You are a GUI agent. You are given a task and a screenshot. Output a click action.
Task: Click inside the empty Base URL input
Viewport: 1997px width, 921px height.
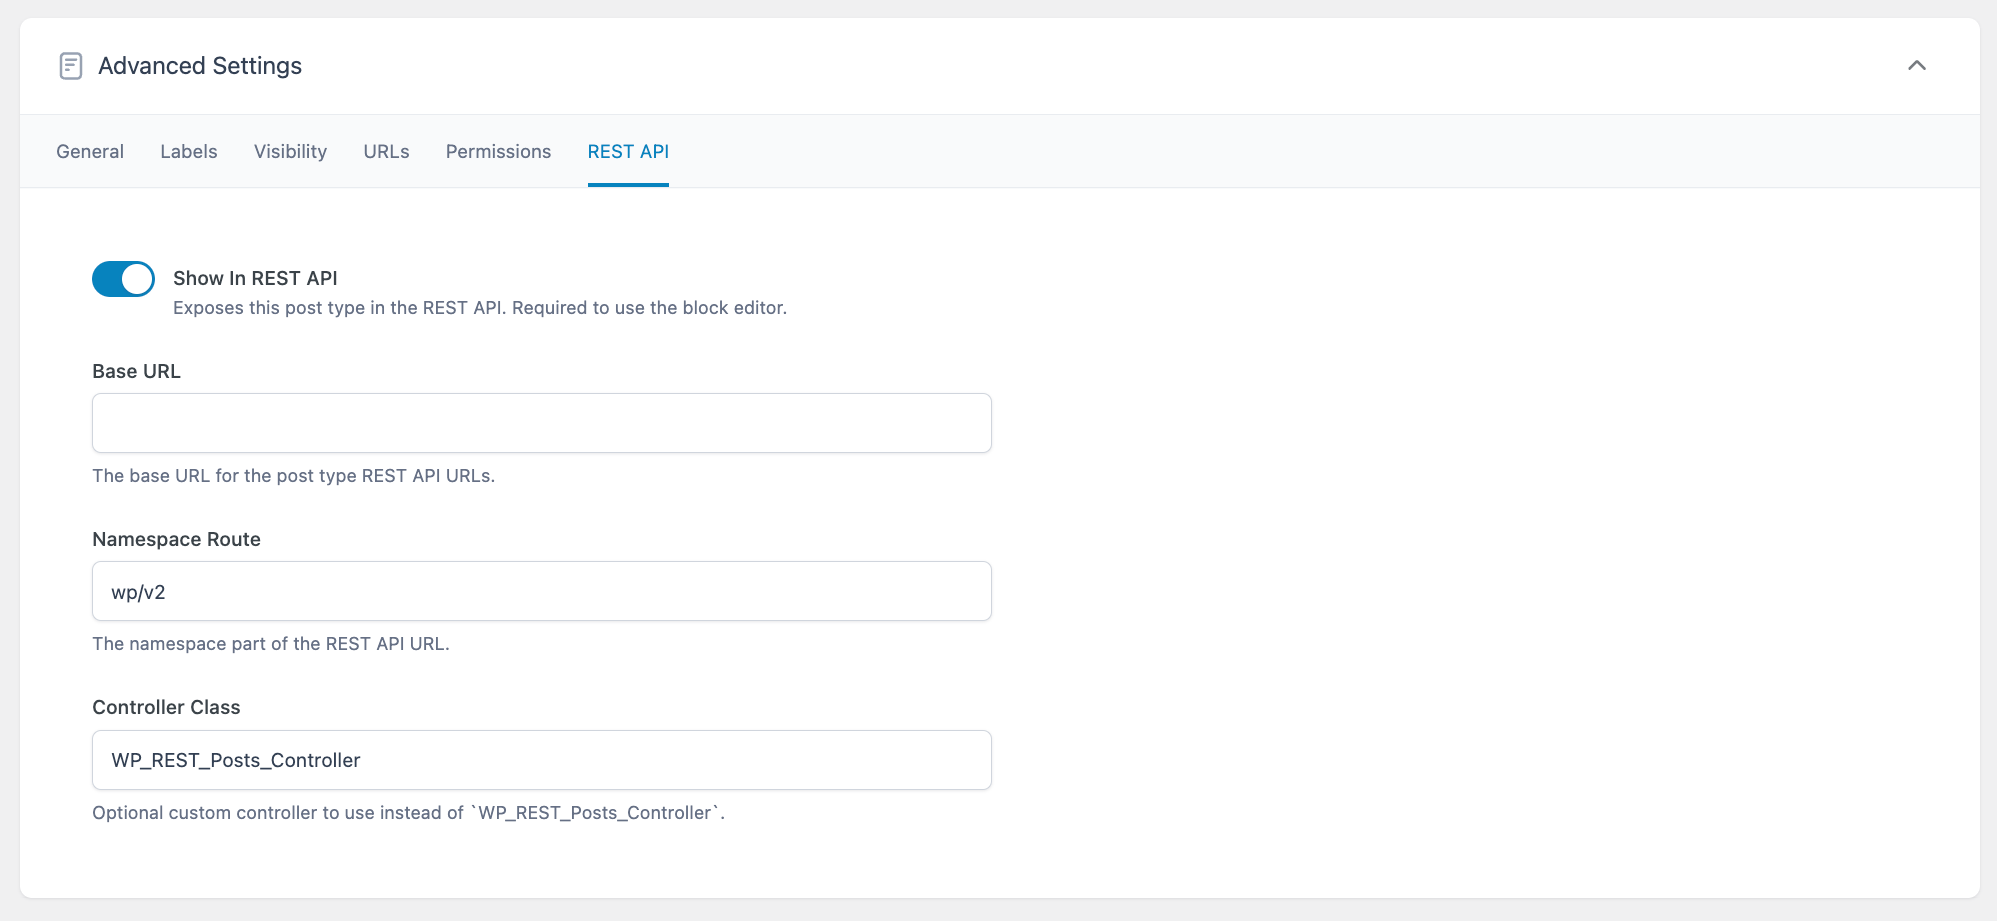point(541,422)
